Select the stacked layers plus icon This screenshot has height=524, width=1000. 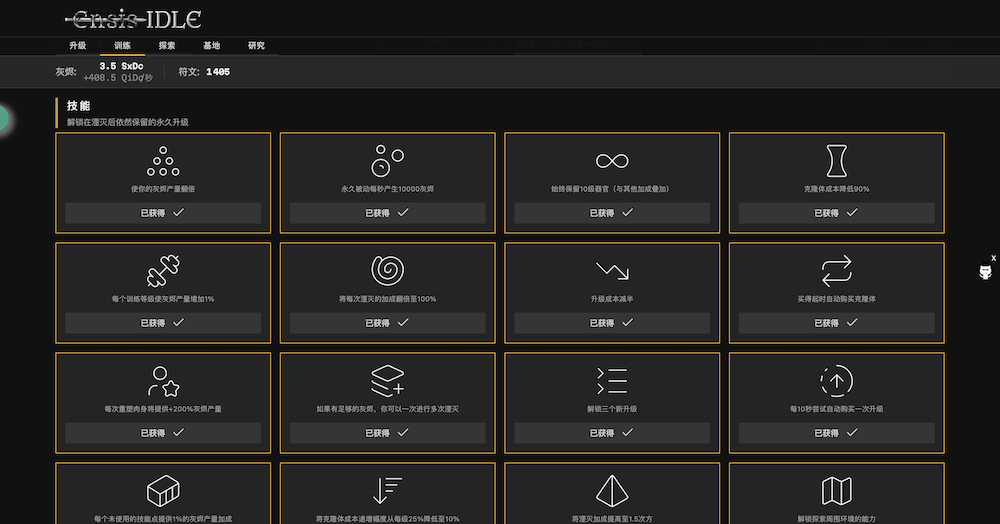(387, 381)
